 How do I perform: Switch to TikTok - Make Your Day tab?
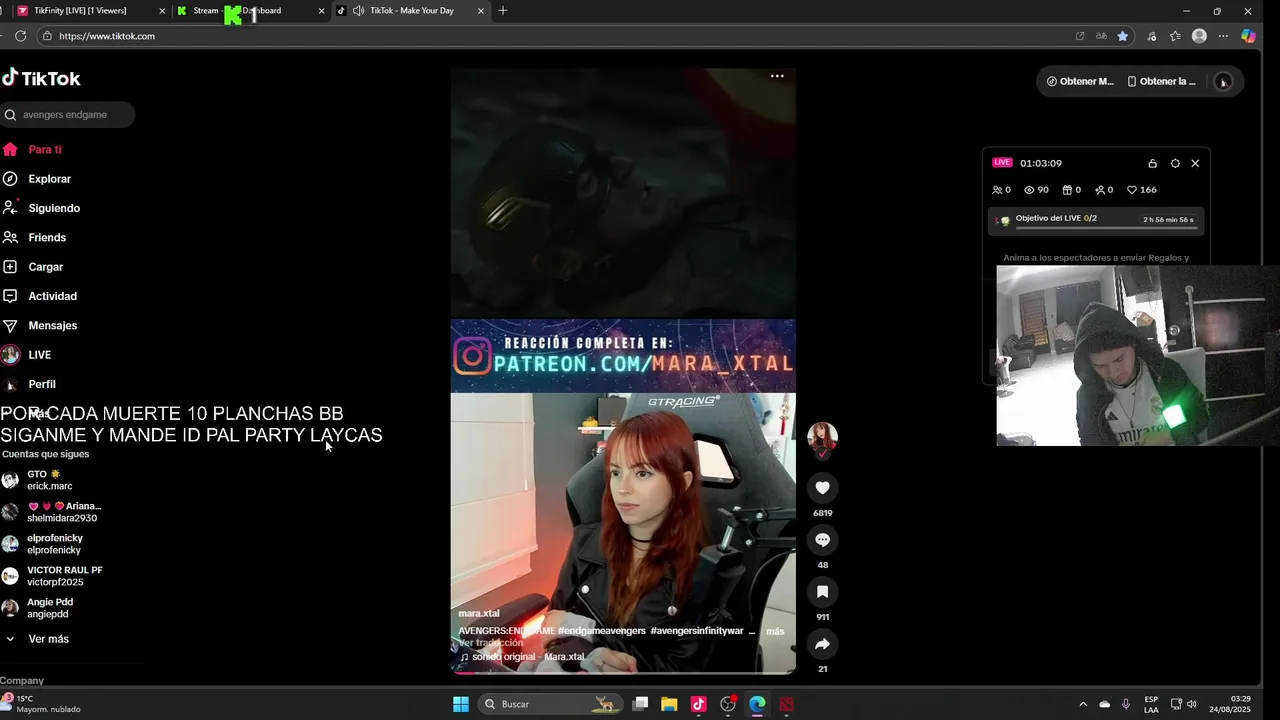click(x=412, y=11)
